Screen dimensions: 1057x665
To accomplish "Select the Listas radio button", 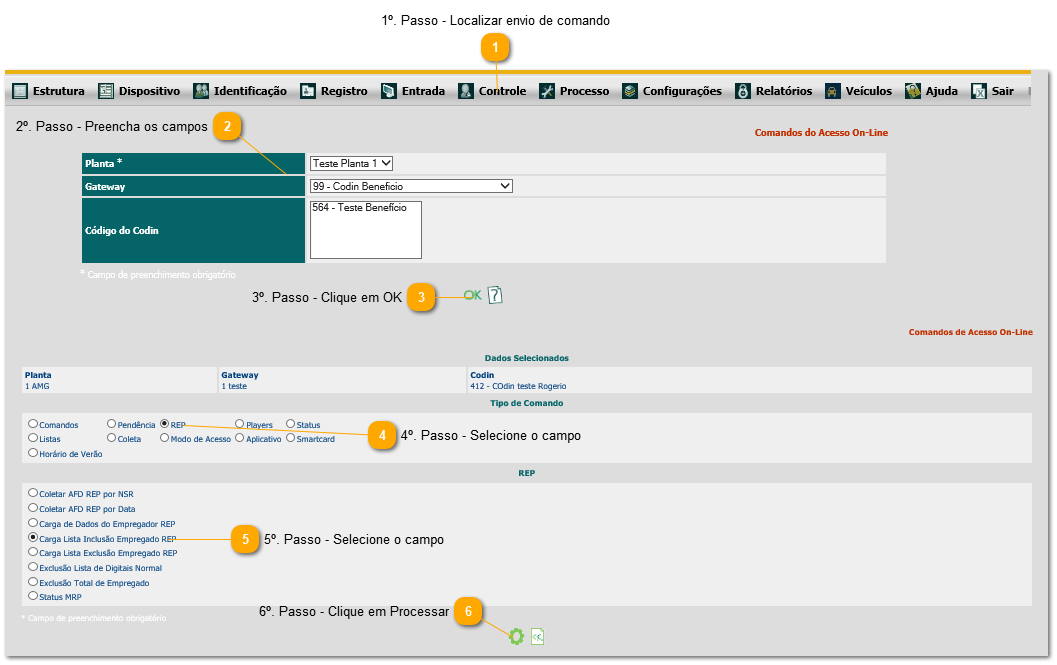I will [33, 438].
